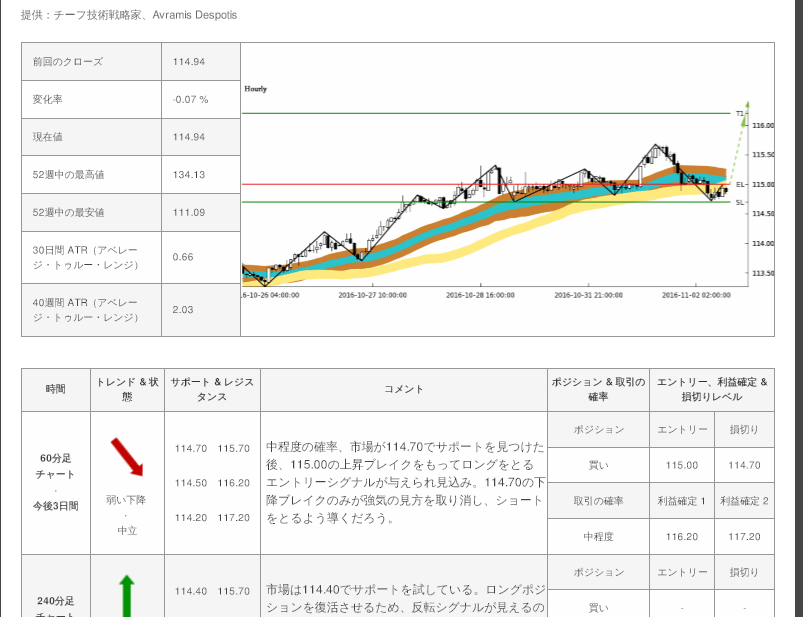Image resolution: width=803 pixels, height=617 pixels.
Task: Click the 2016-10-28 16:00:00 time axis label
Action: point(480,295)
